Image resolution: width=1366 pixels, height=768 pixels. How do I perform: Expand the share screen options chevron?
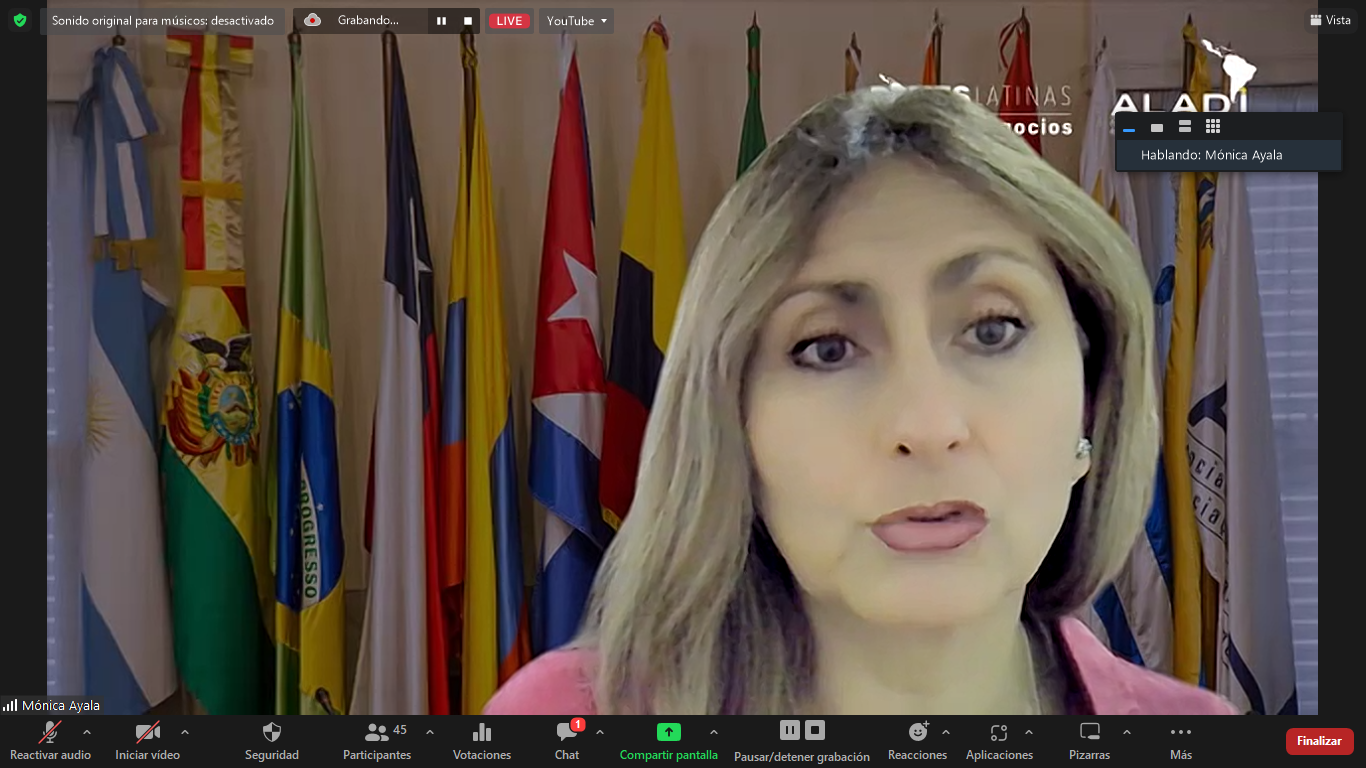coord(714,732)
